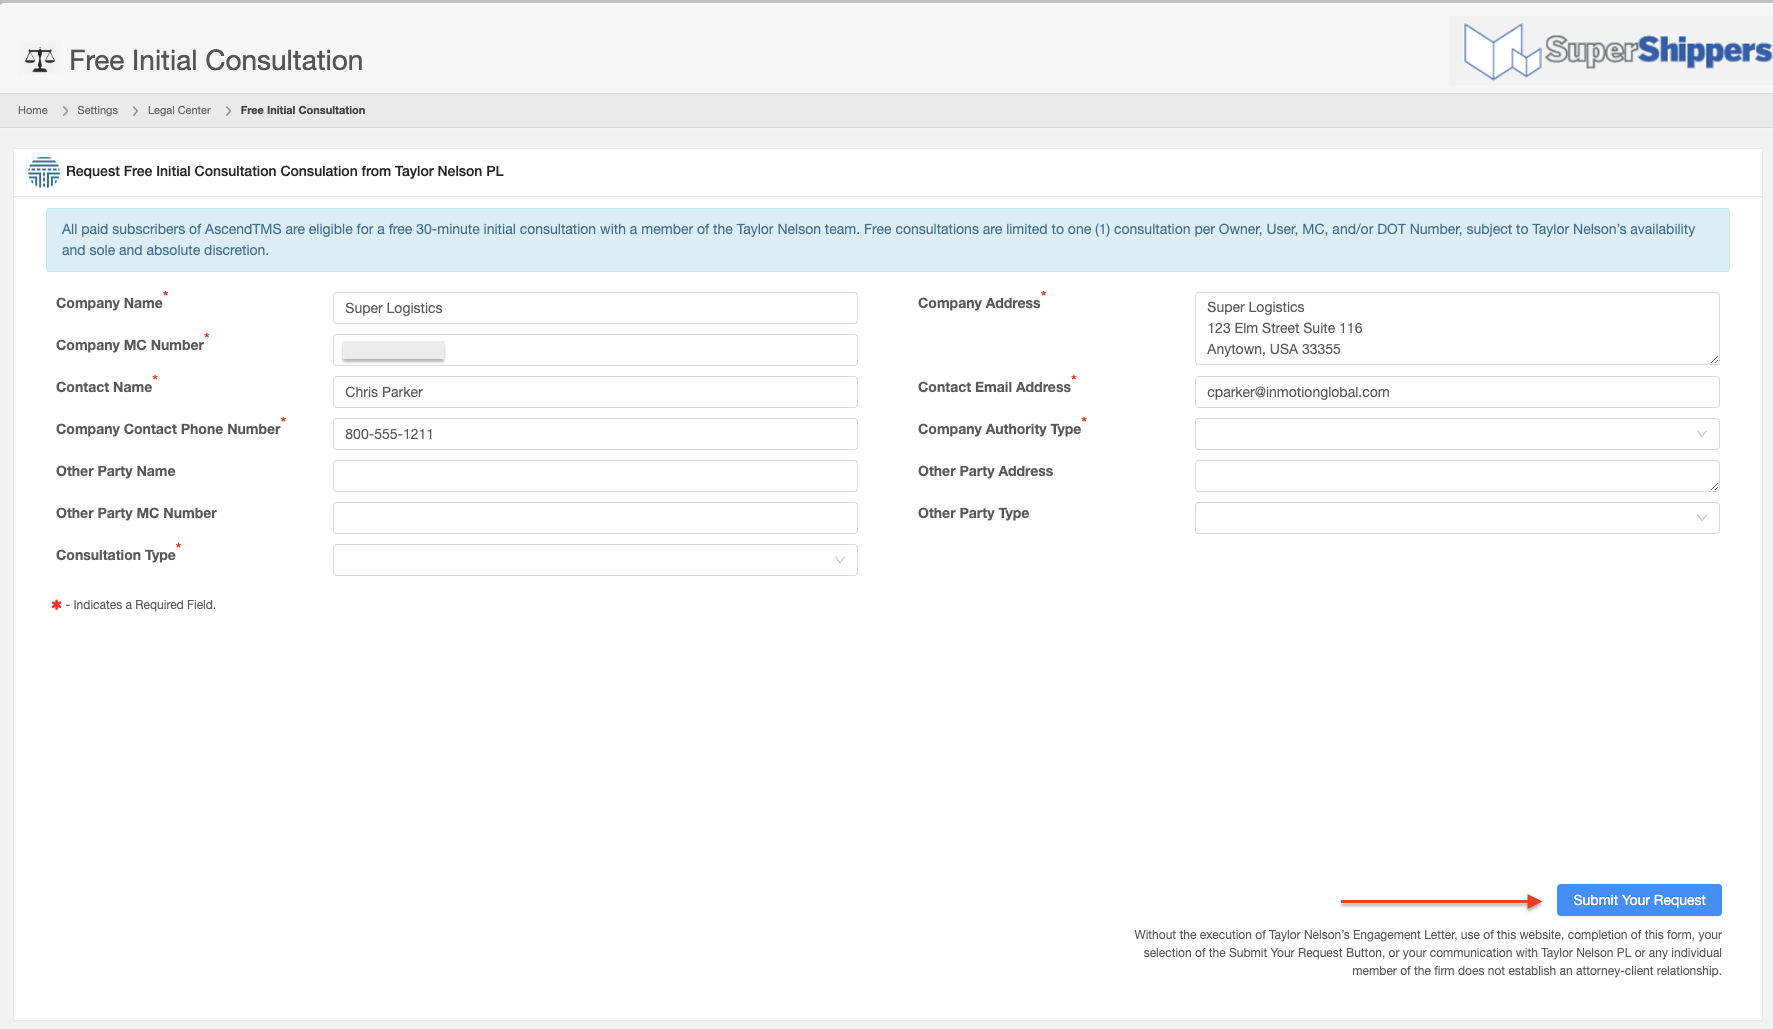
Task: Open the Home breadcrumb link
Action: (33, 110)
